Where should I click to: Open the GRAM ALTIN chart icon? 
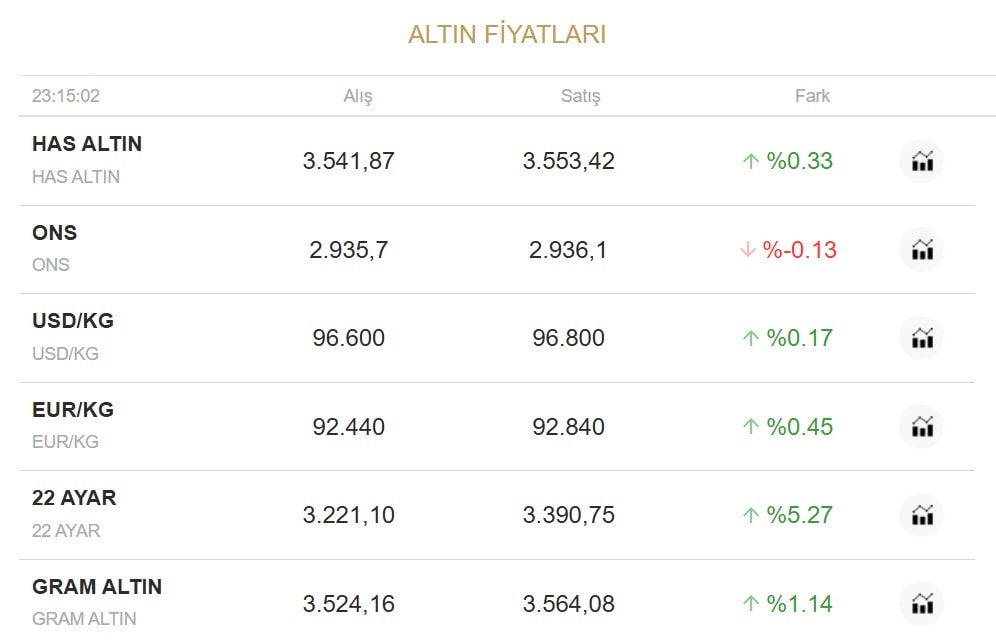[921, 604]
